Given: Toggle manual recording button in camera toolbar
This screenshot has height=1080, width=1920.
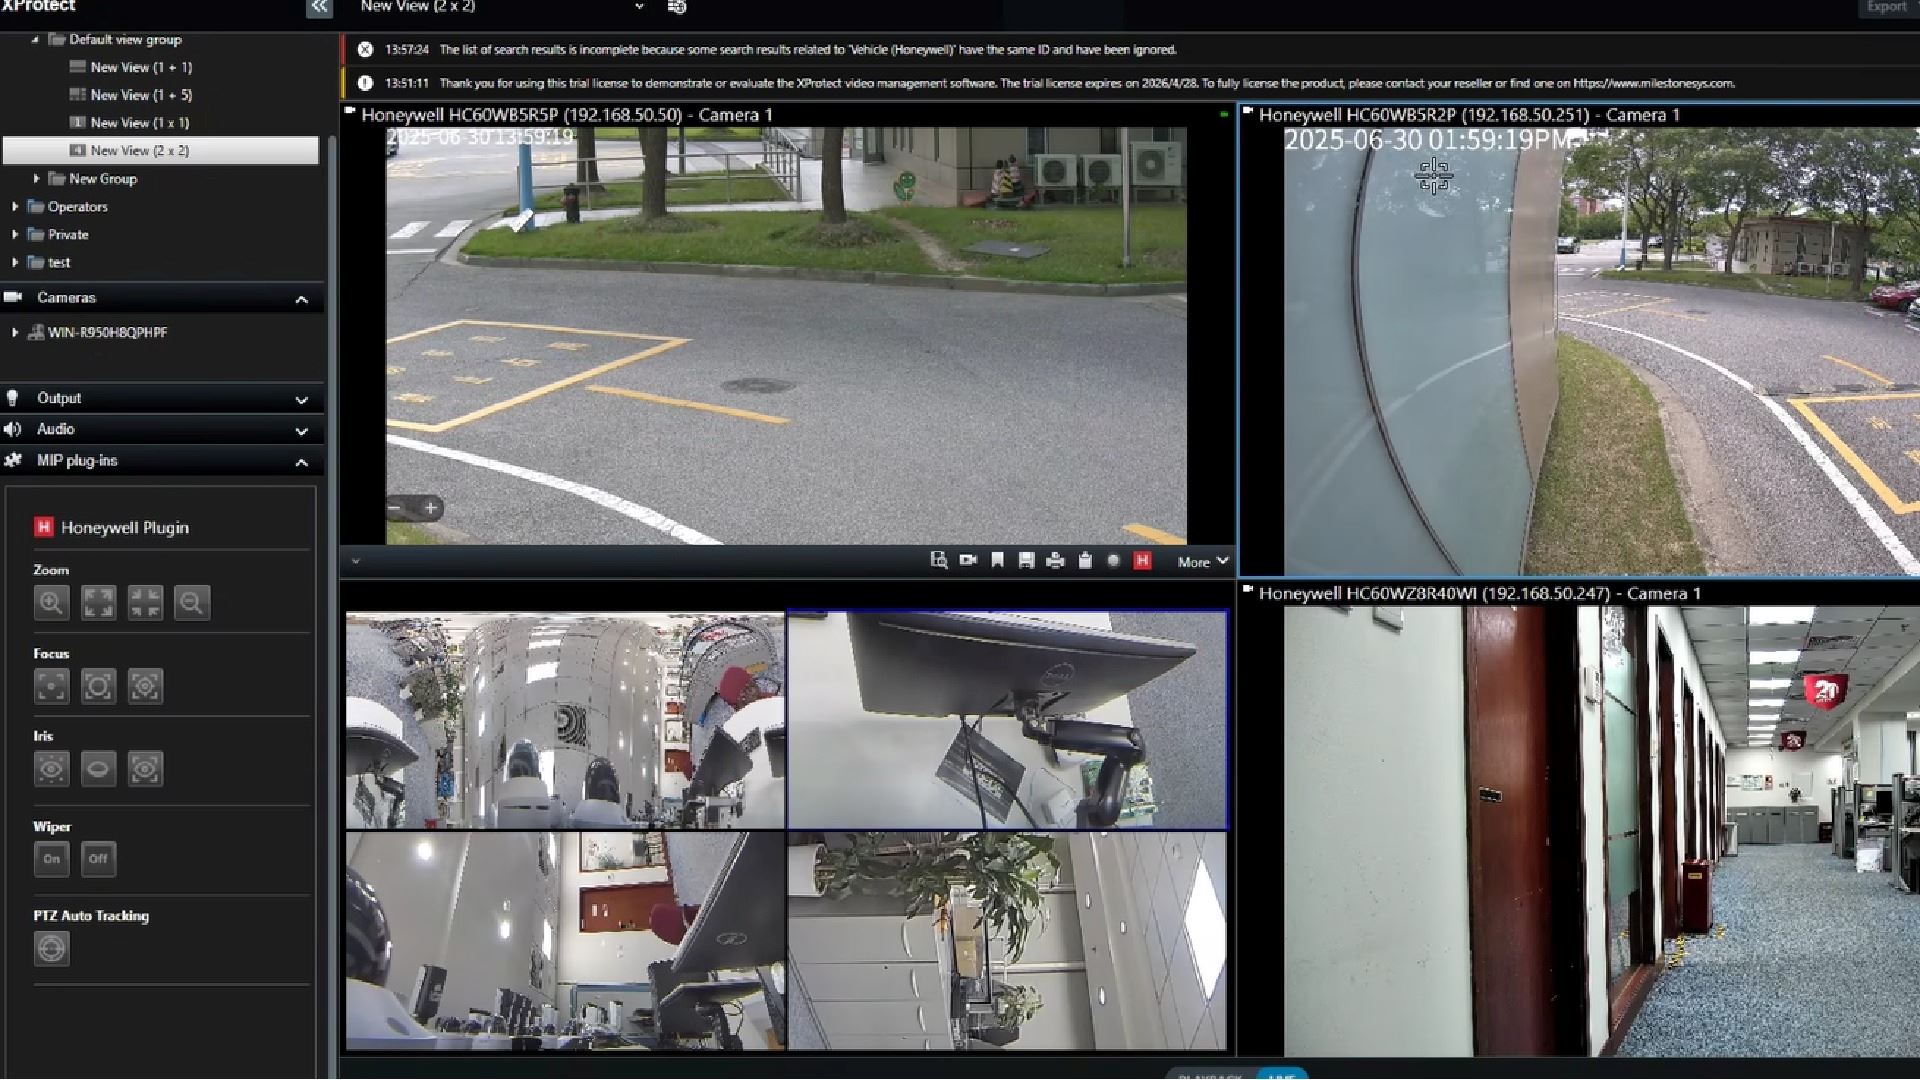Looking at the screenshot, I should [1113, 561].
